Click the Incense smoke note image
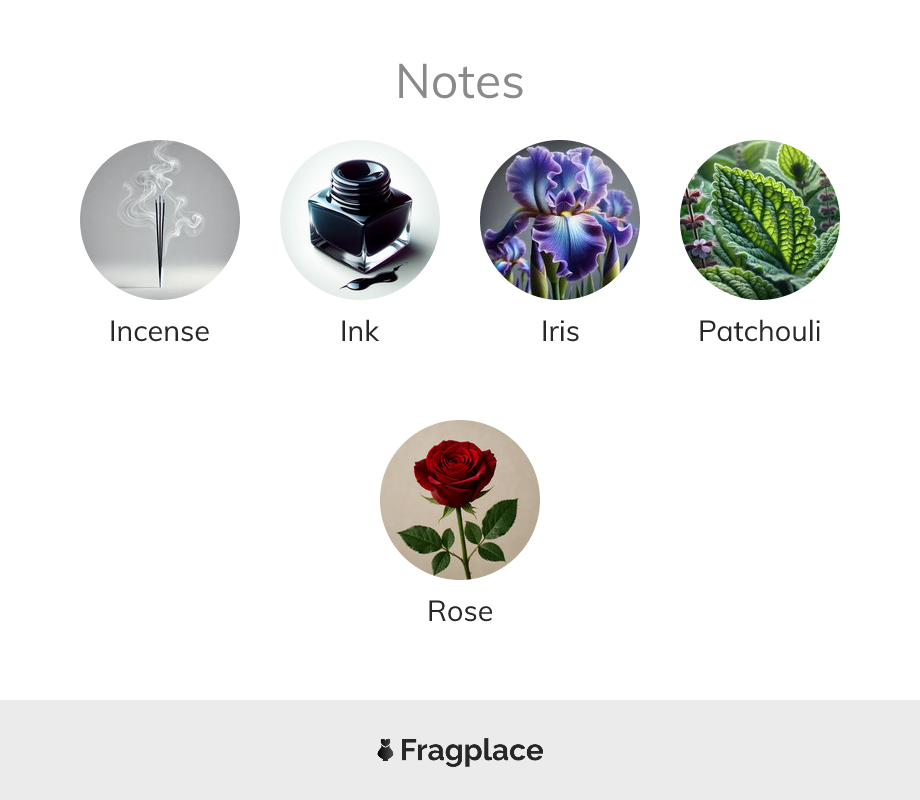The width and height of the screenshot is (920, 800). pyautogui.click(x=160, y=220)
